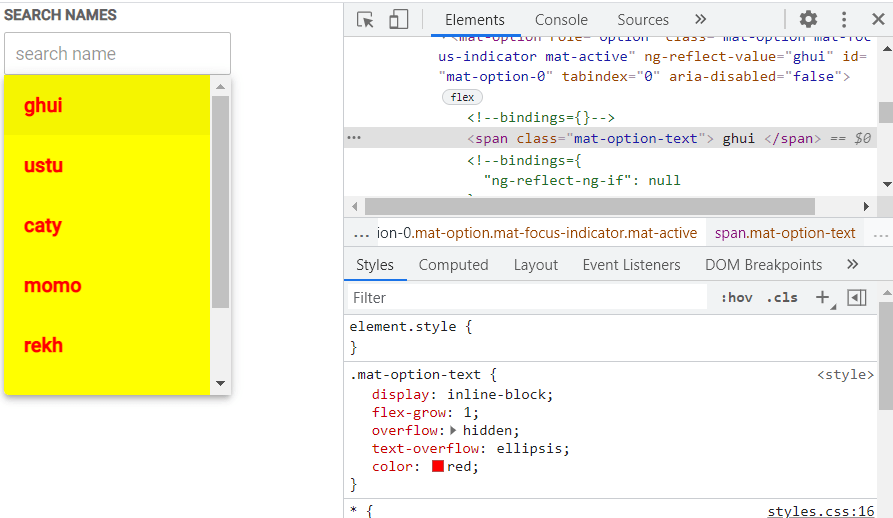893x518 pixels.
Task: Open DevTools settings gear
Action: coord(808,19)
